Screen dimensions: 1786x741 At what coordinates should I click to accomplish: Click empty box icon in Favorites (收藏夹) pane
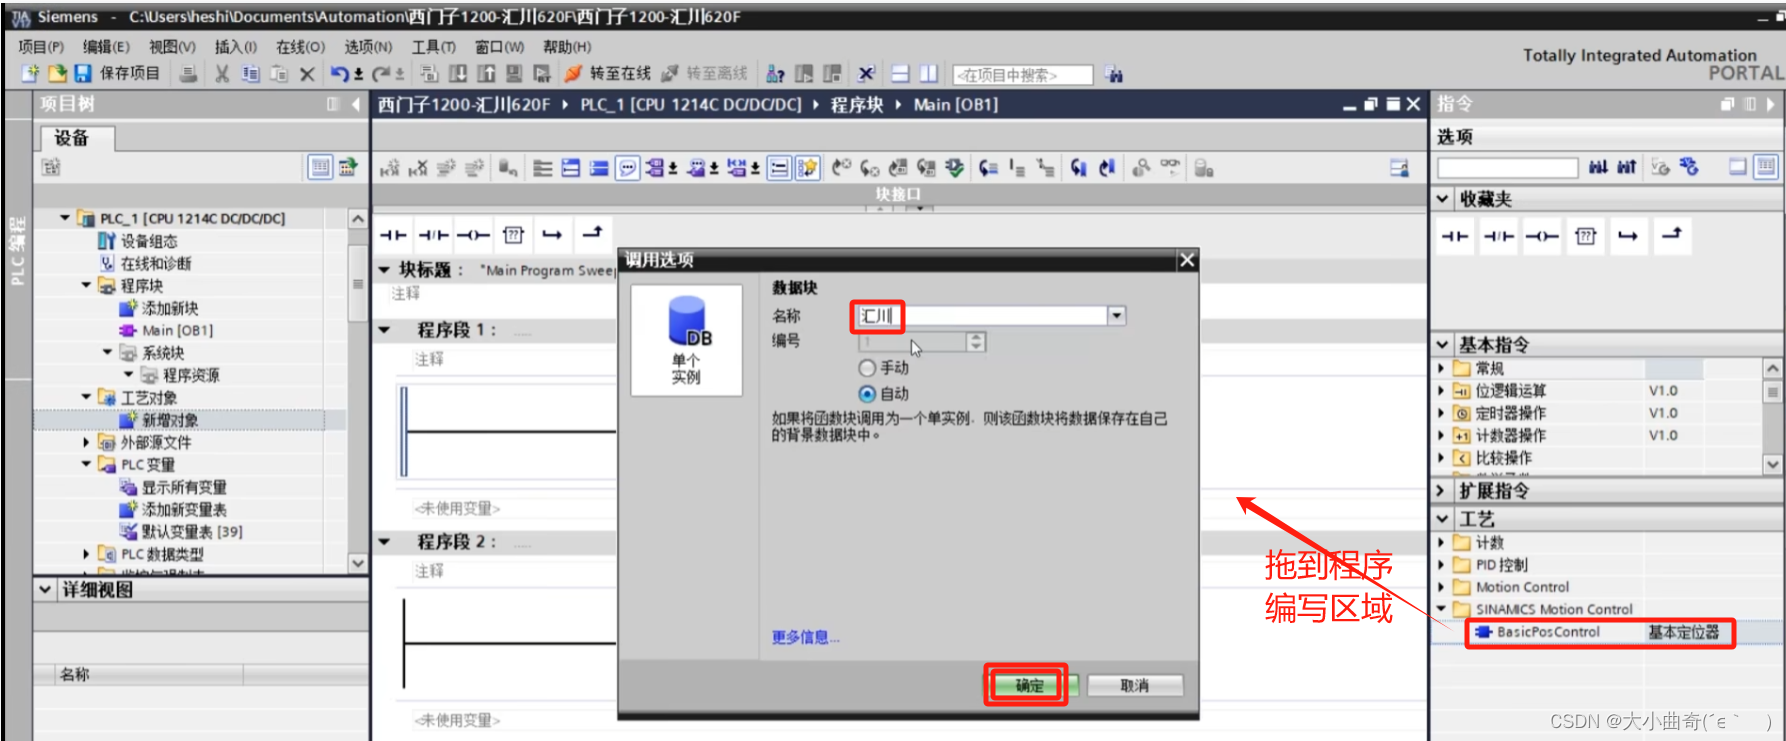[1585, 236]
